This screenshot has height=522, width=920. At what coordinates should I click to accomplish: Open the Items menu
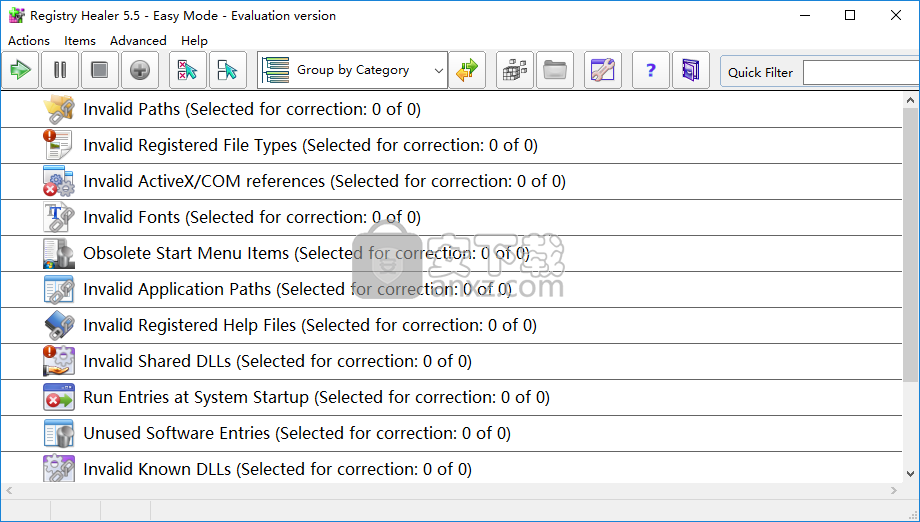point(80,40)
